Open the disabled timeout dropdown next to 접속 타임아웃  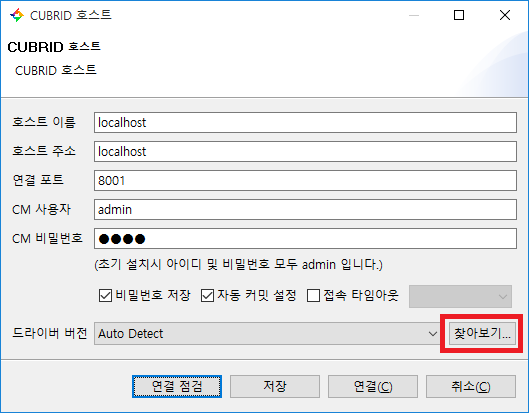460,297
